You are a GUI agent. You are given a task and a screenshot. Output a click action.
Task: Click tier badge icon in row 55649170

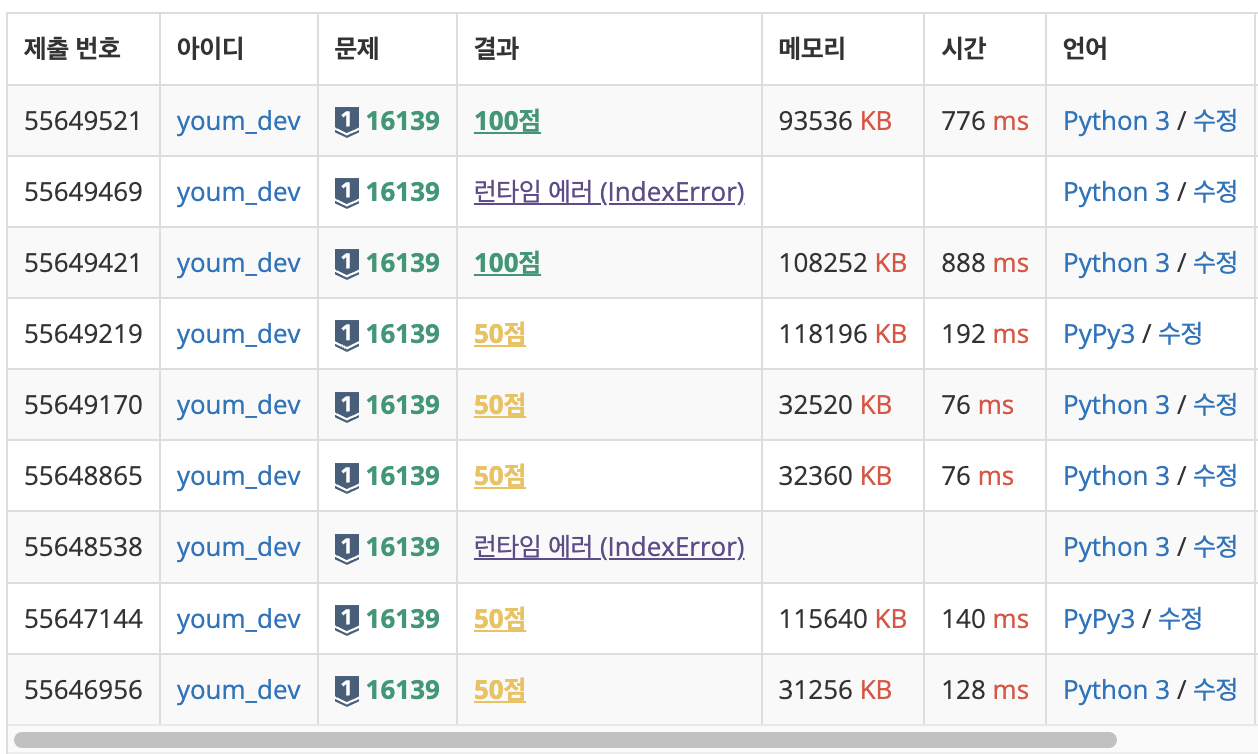coord(346,406)
